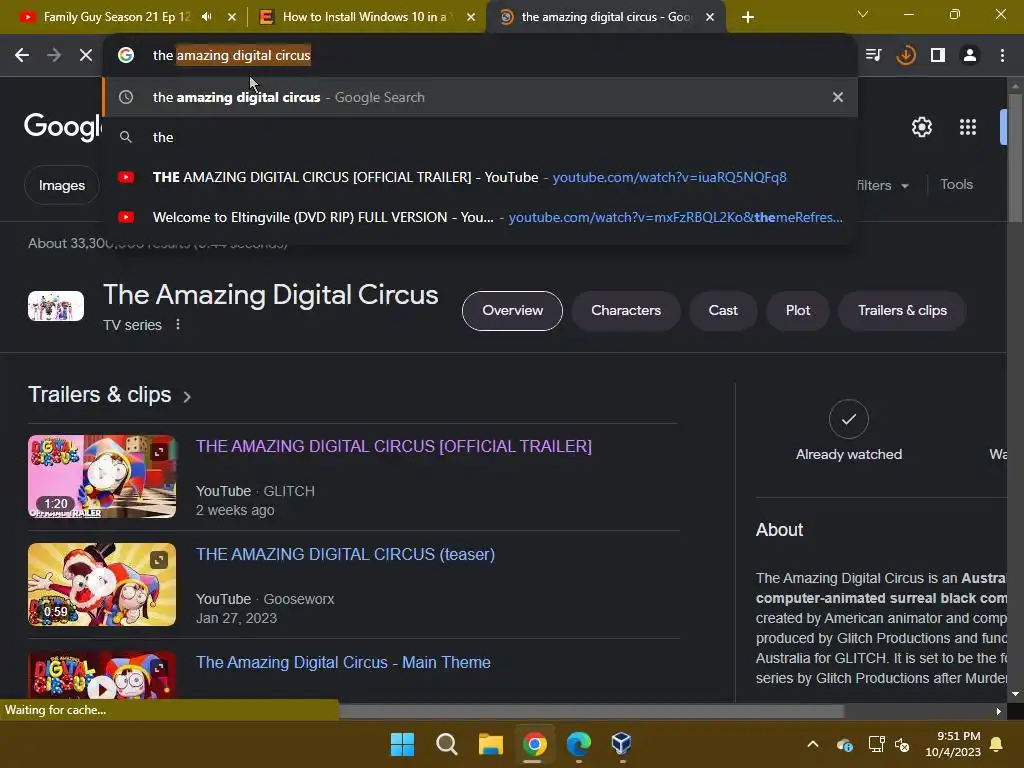Screen dimensions: 1024x768
Task: Play the official trailer thumbnail
Action: [102, 476]
